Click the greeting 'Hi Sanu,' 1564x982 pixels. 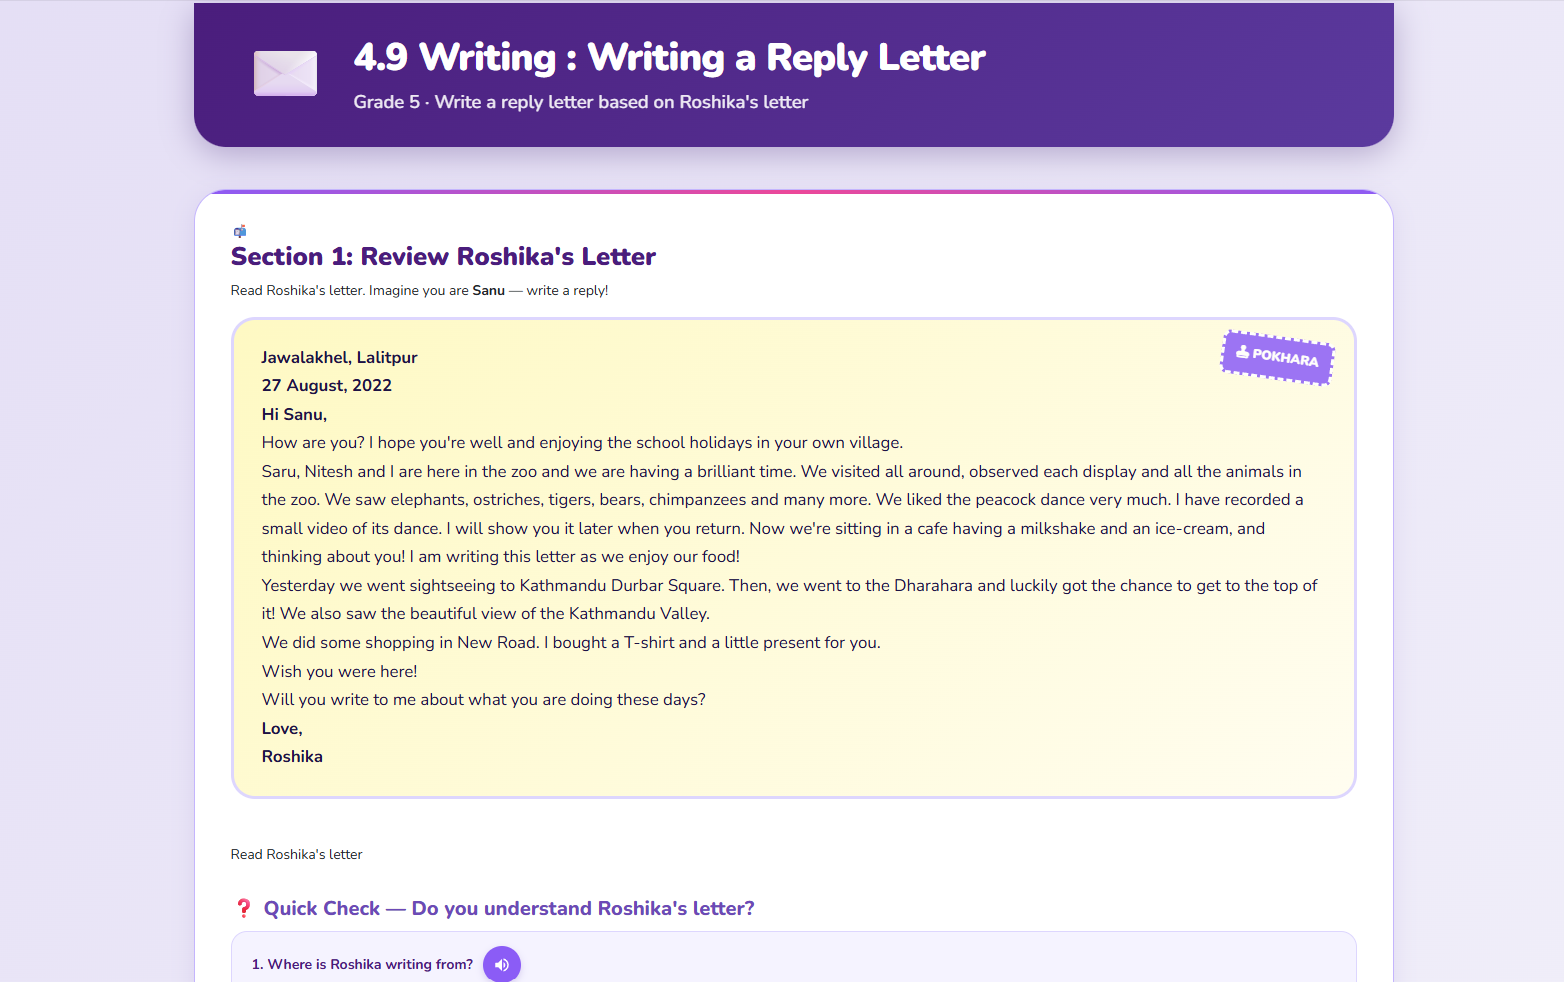294,414
